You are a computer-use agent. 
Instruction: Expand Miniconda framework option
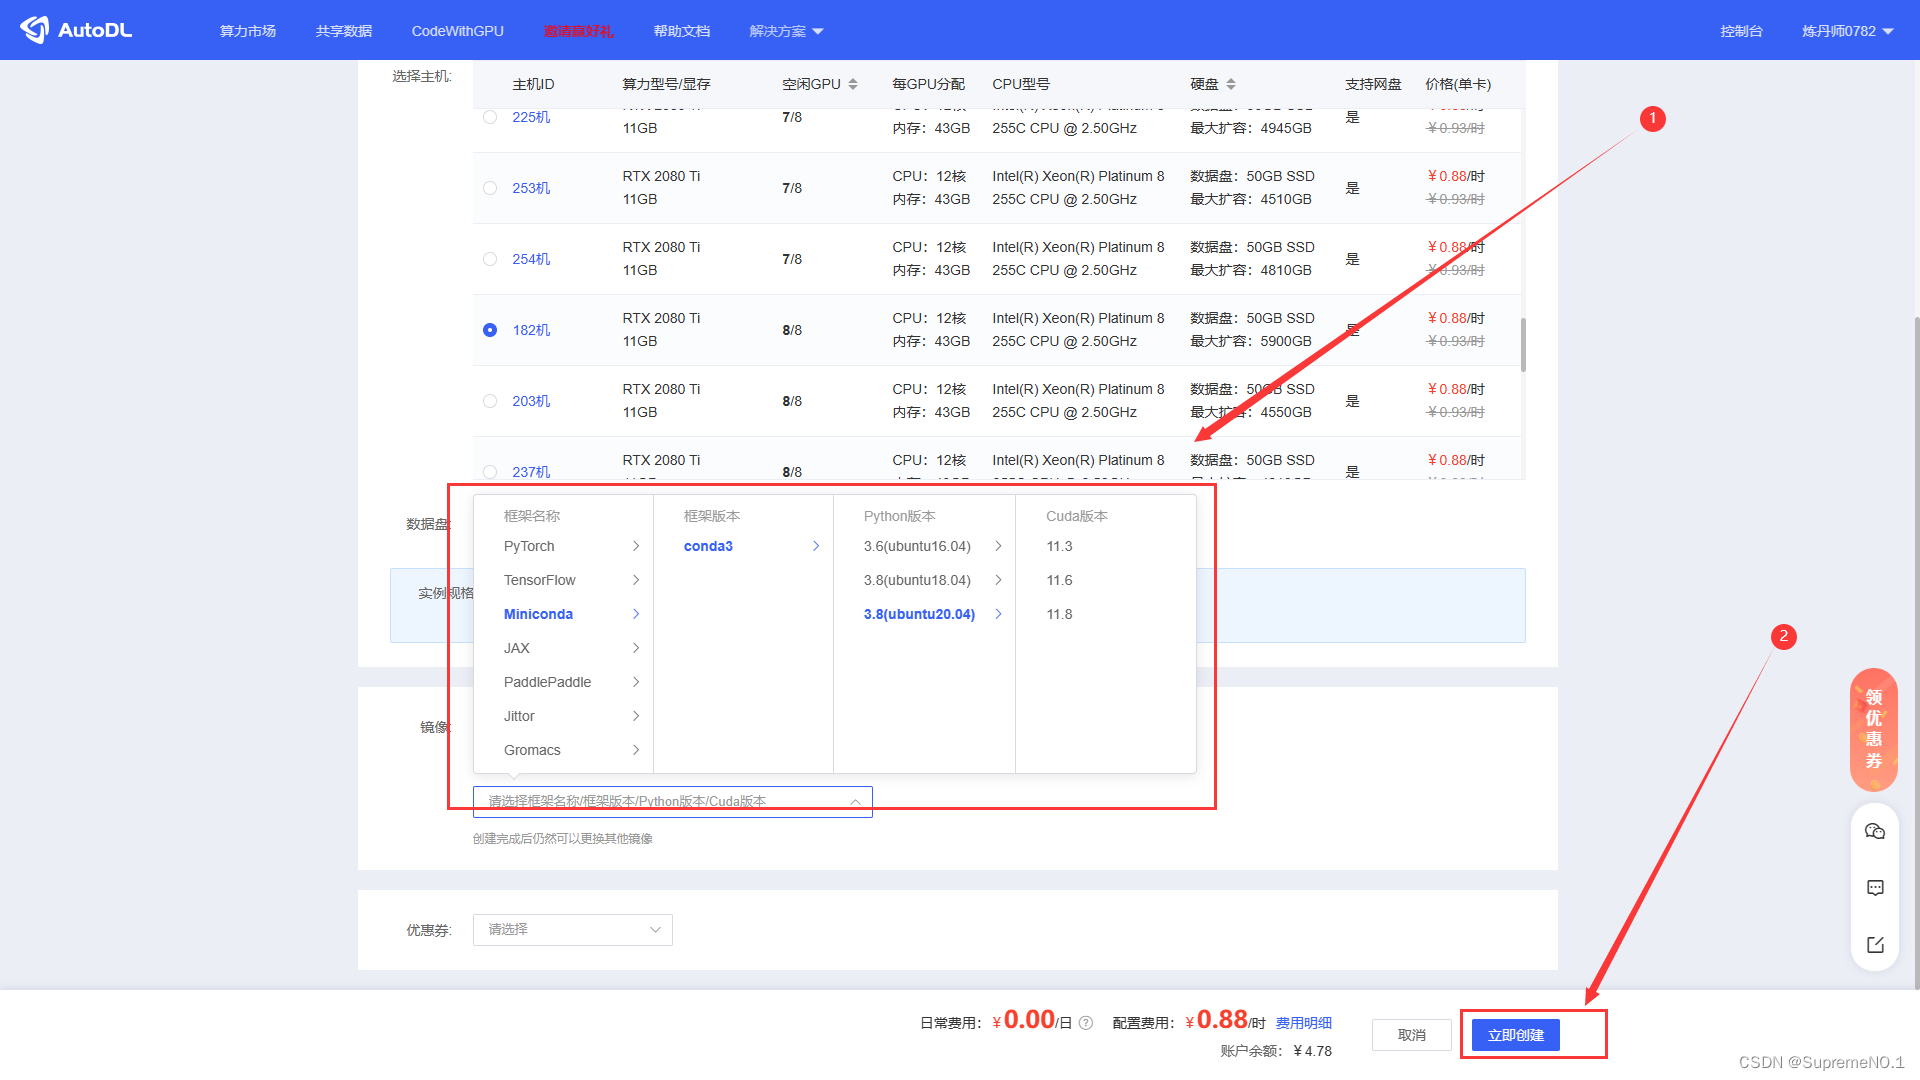click(x=563, y=614)
